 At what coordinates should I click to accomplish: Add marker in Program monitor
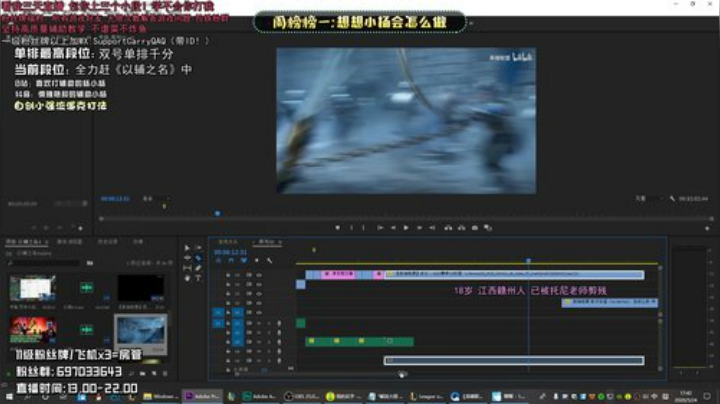[x=338, y=228]
